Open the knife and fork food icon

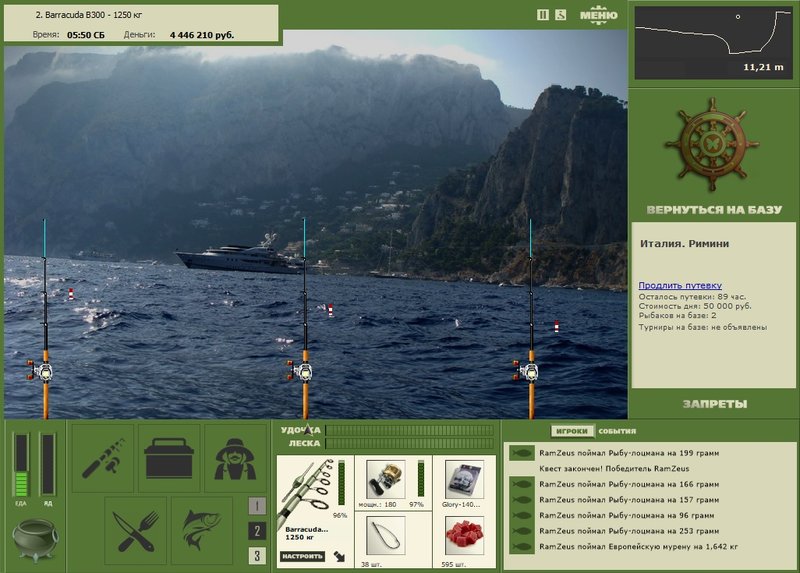(x=136, y=531)
